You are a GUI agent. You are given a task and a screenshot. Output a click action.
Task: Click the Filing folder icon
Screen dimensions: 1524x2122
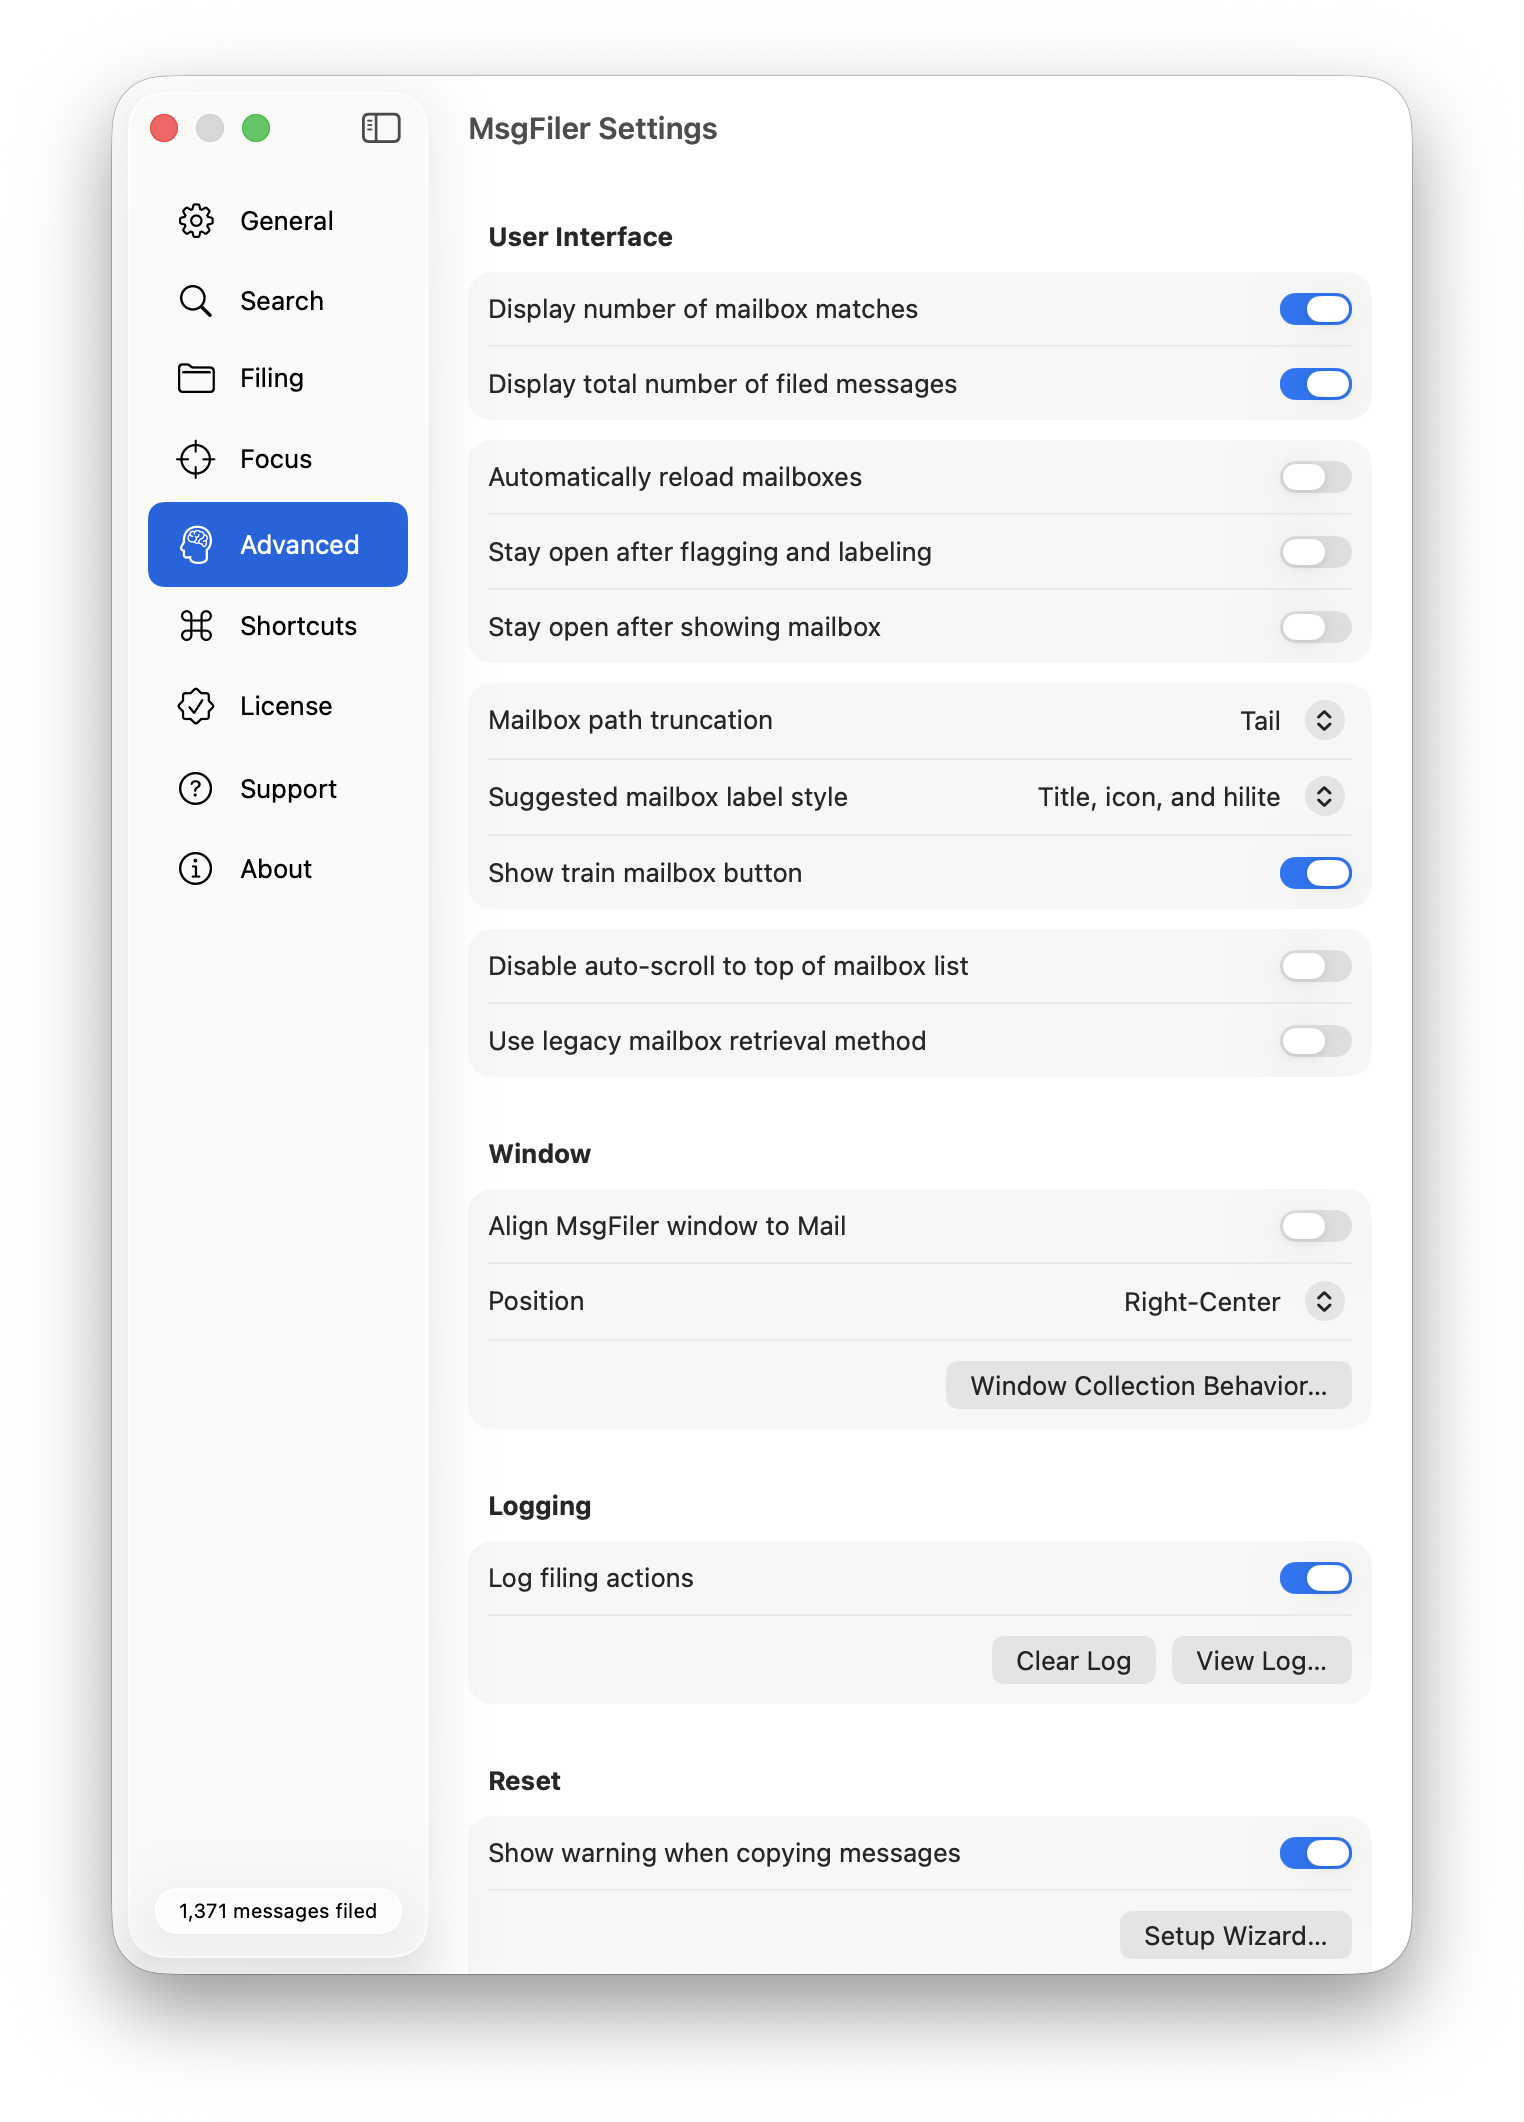pyautogui.click(x=196, y=378)
